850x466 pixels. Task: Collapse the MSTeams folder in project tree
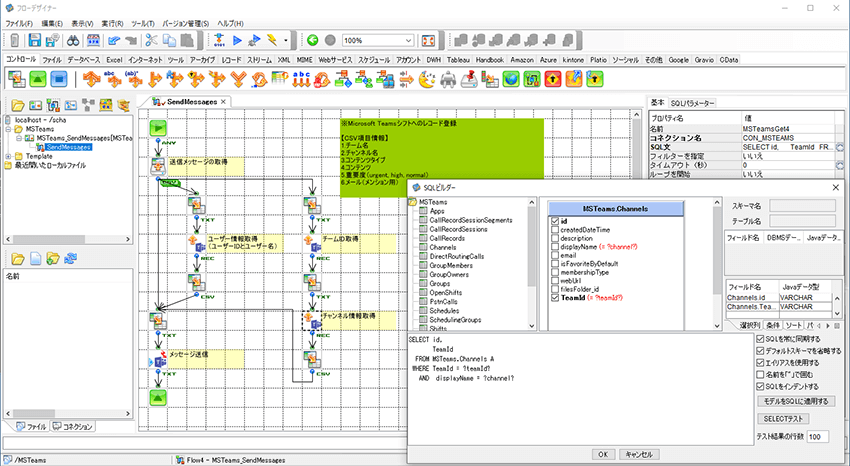coord(9,129)
